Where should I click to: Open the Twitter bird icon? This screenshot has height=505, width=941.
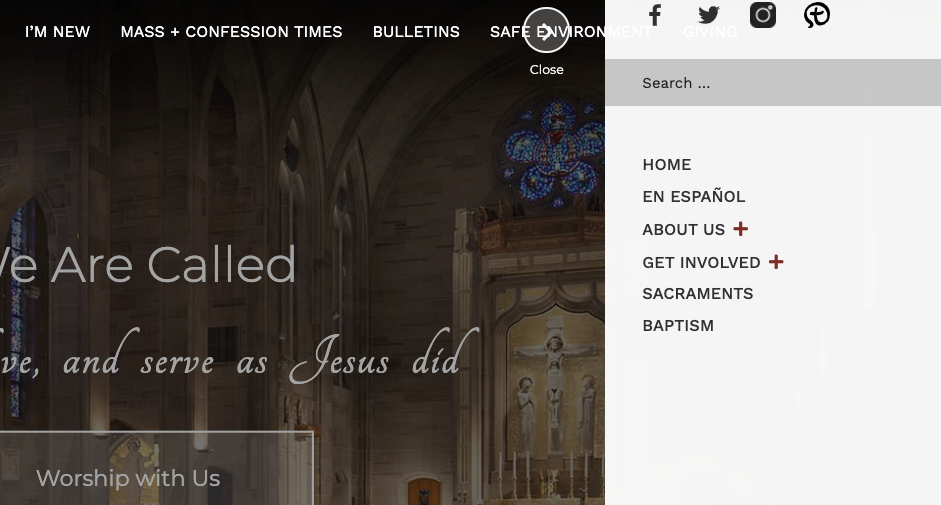coord(709,15)
